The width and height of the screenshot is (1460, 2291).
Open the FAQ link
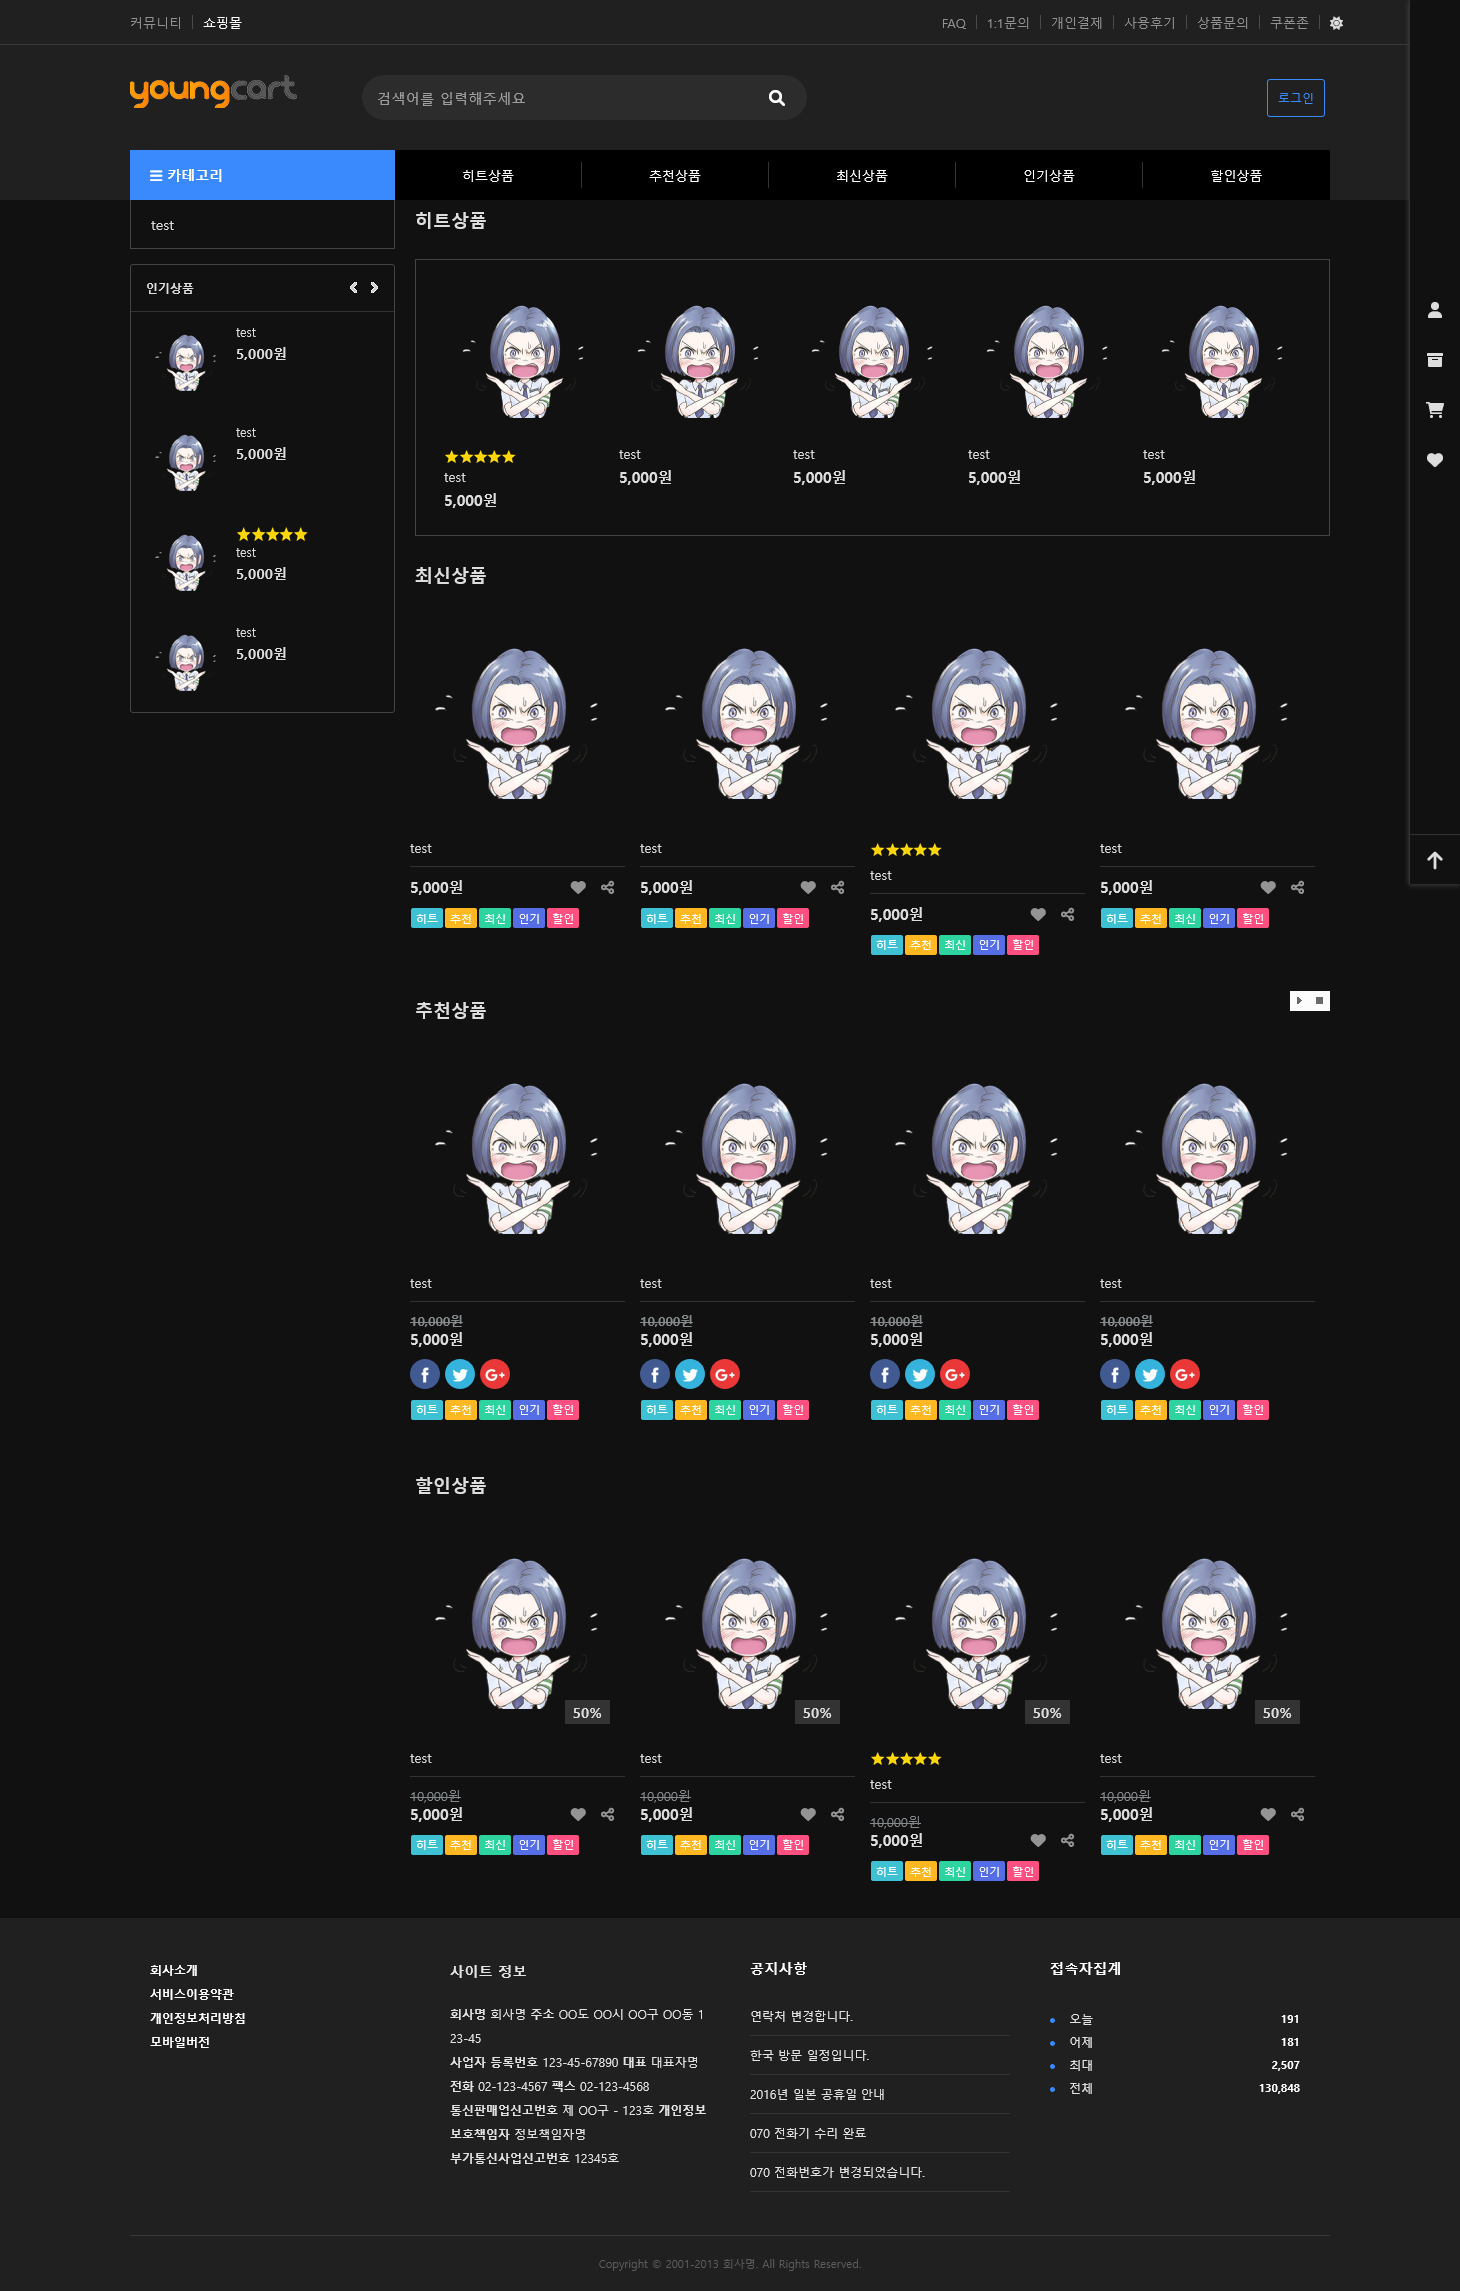pos(954,23)
